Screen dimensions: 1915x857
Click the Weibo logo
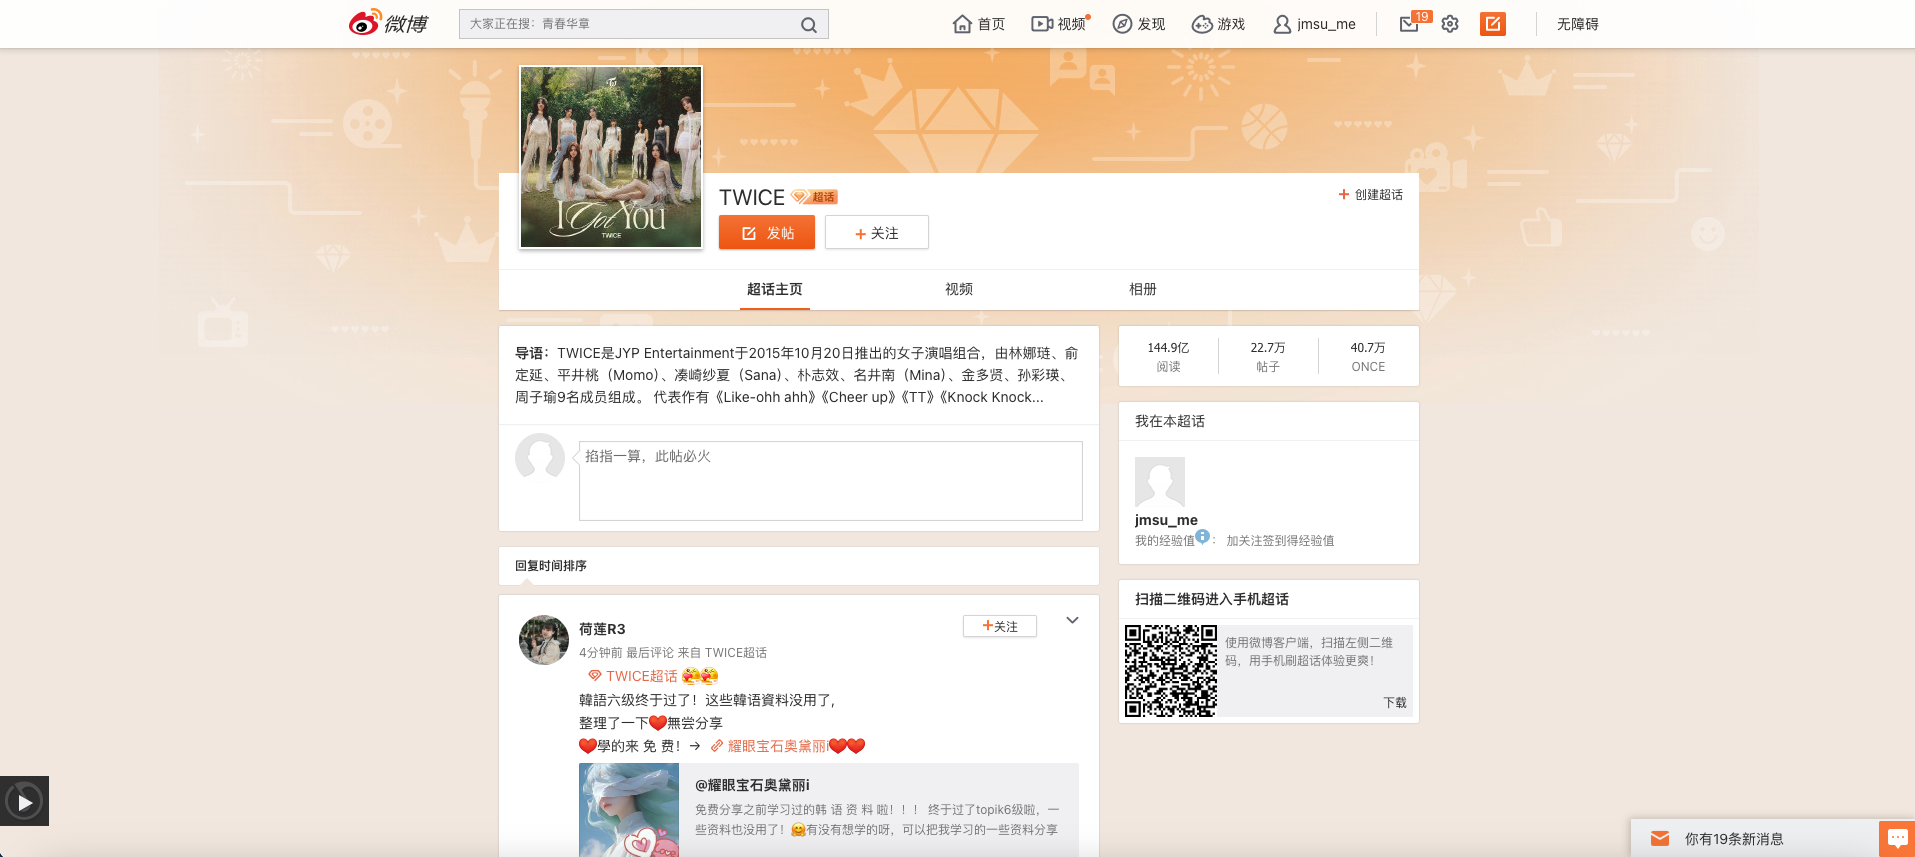[x=388, y=23]
